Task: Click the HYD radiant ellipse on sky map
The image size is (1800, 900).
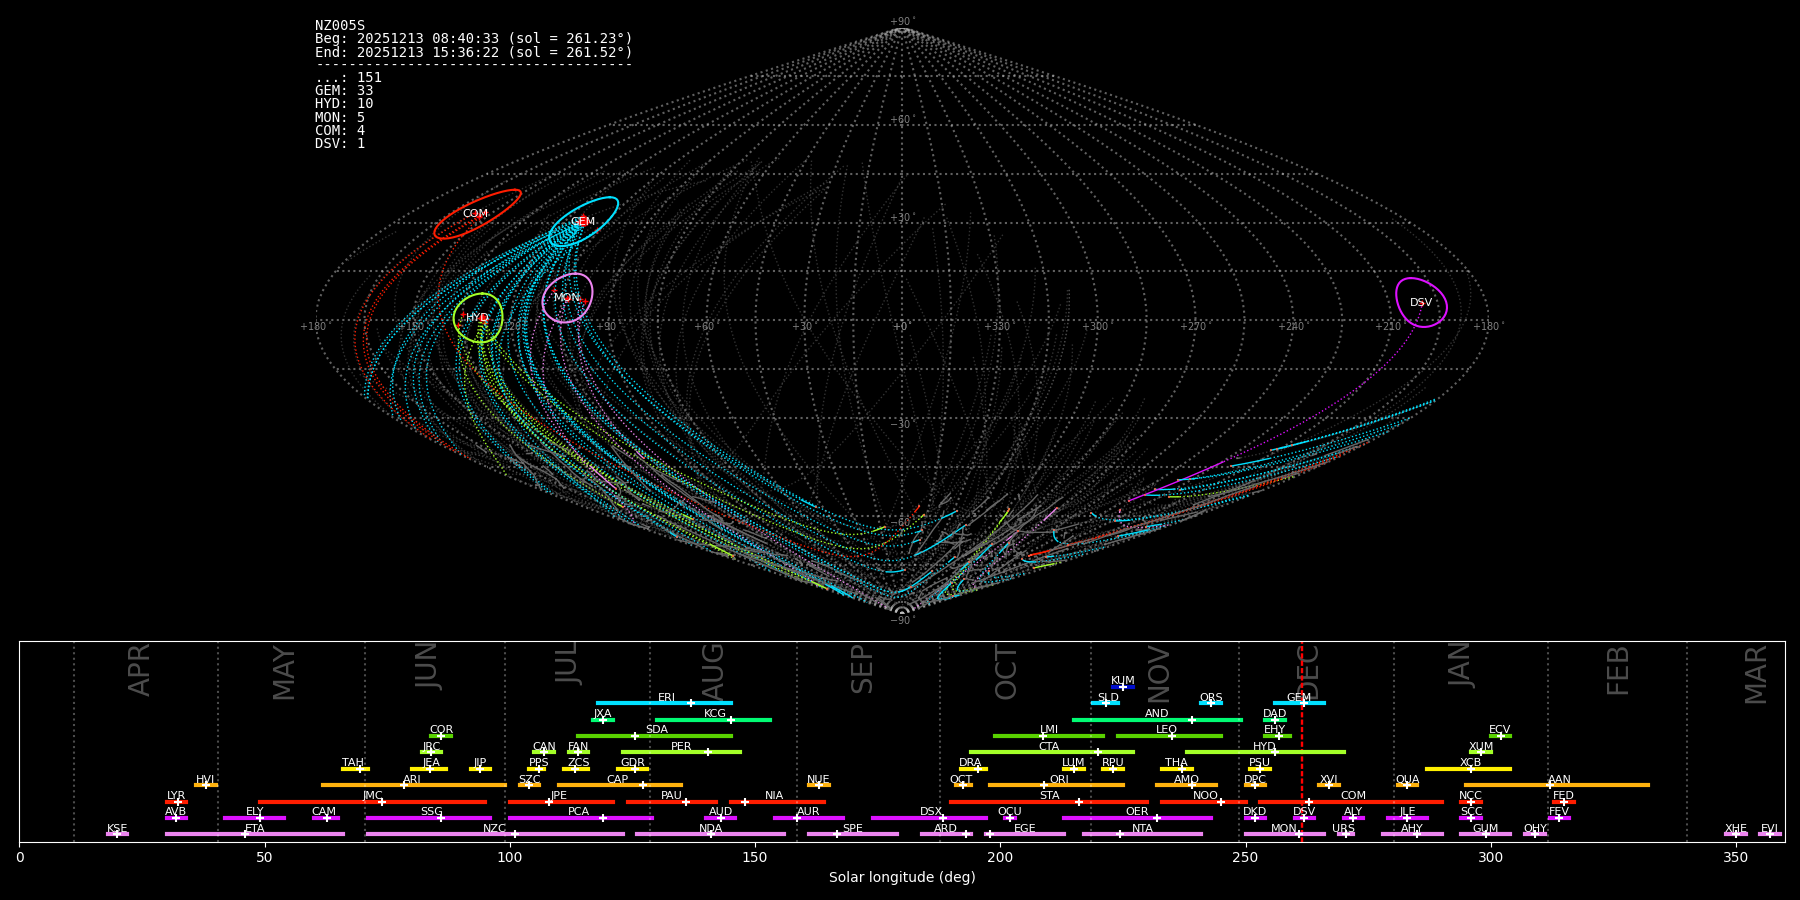Action: click(478, 318)
